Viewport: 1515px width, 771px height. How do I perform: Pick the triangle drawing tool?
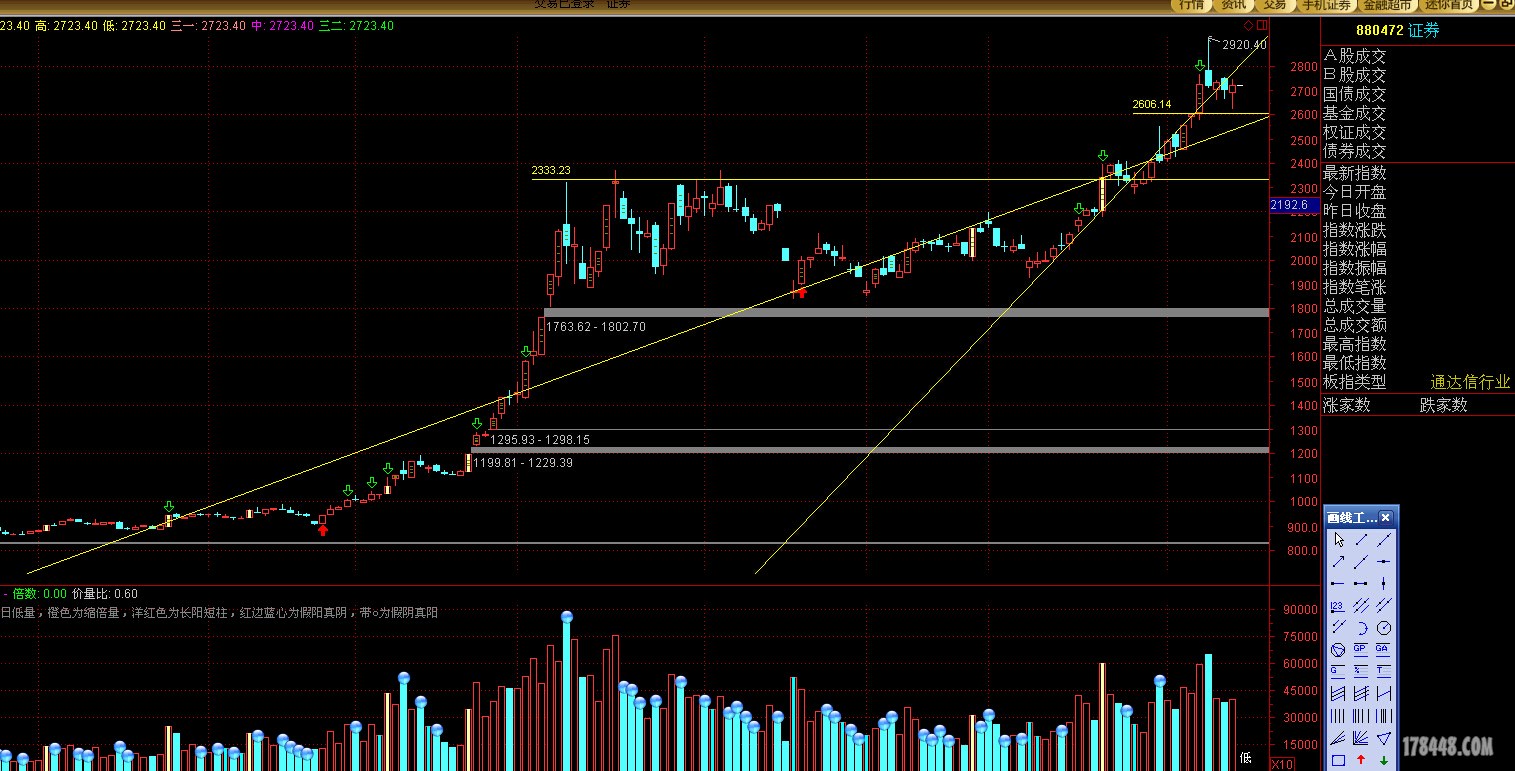click(x=1384, y=739)
